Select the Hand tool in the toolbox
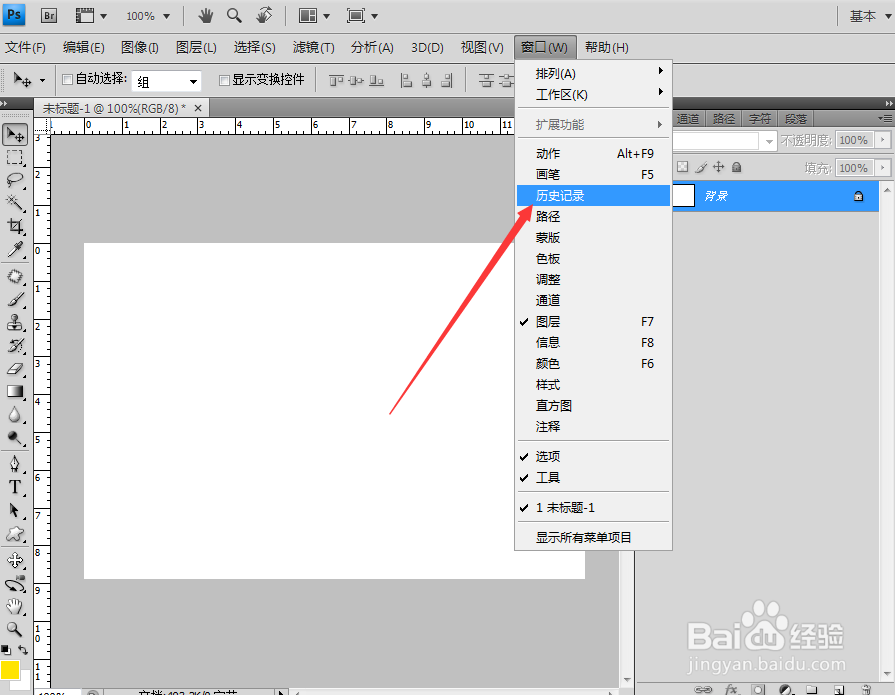The height and width of the screenshot is (695, 895). (x=15, y=607)
